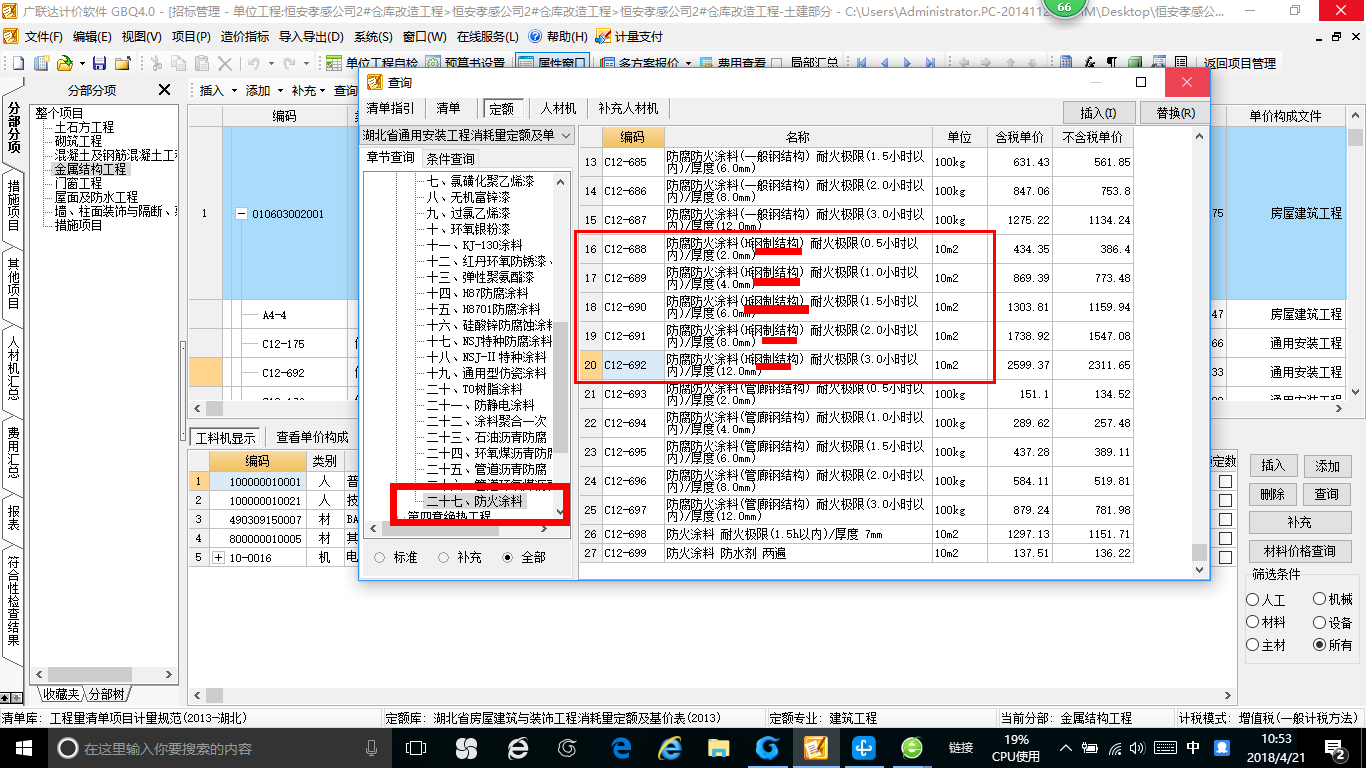Viewport: 1366px width, 768px height.
Task: Click the Help question mark icon
Action: pyautogui.click(x=535, y=36)
